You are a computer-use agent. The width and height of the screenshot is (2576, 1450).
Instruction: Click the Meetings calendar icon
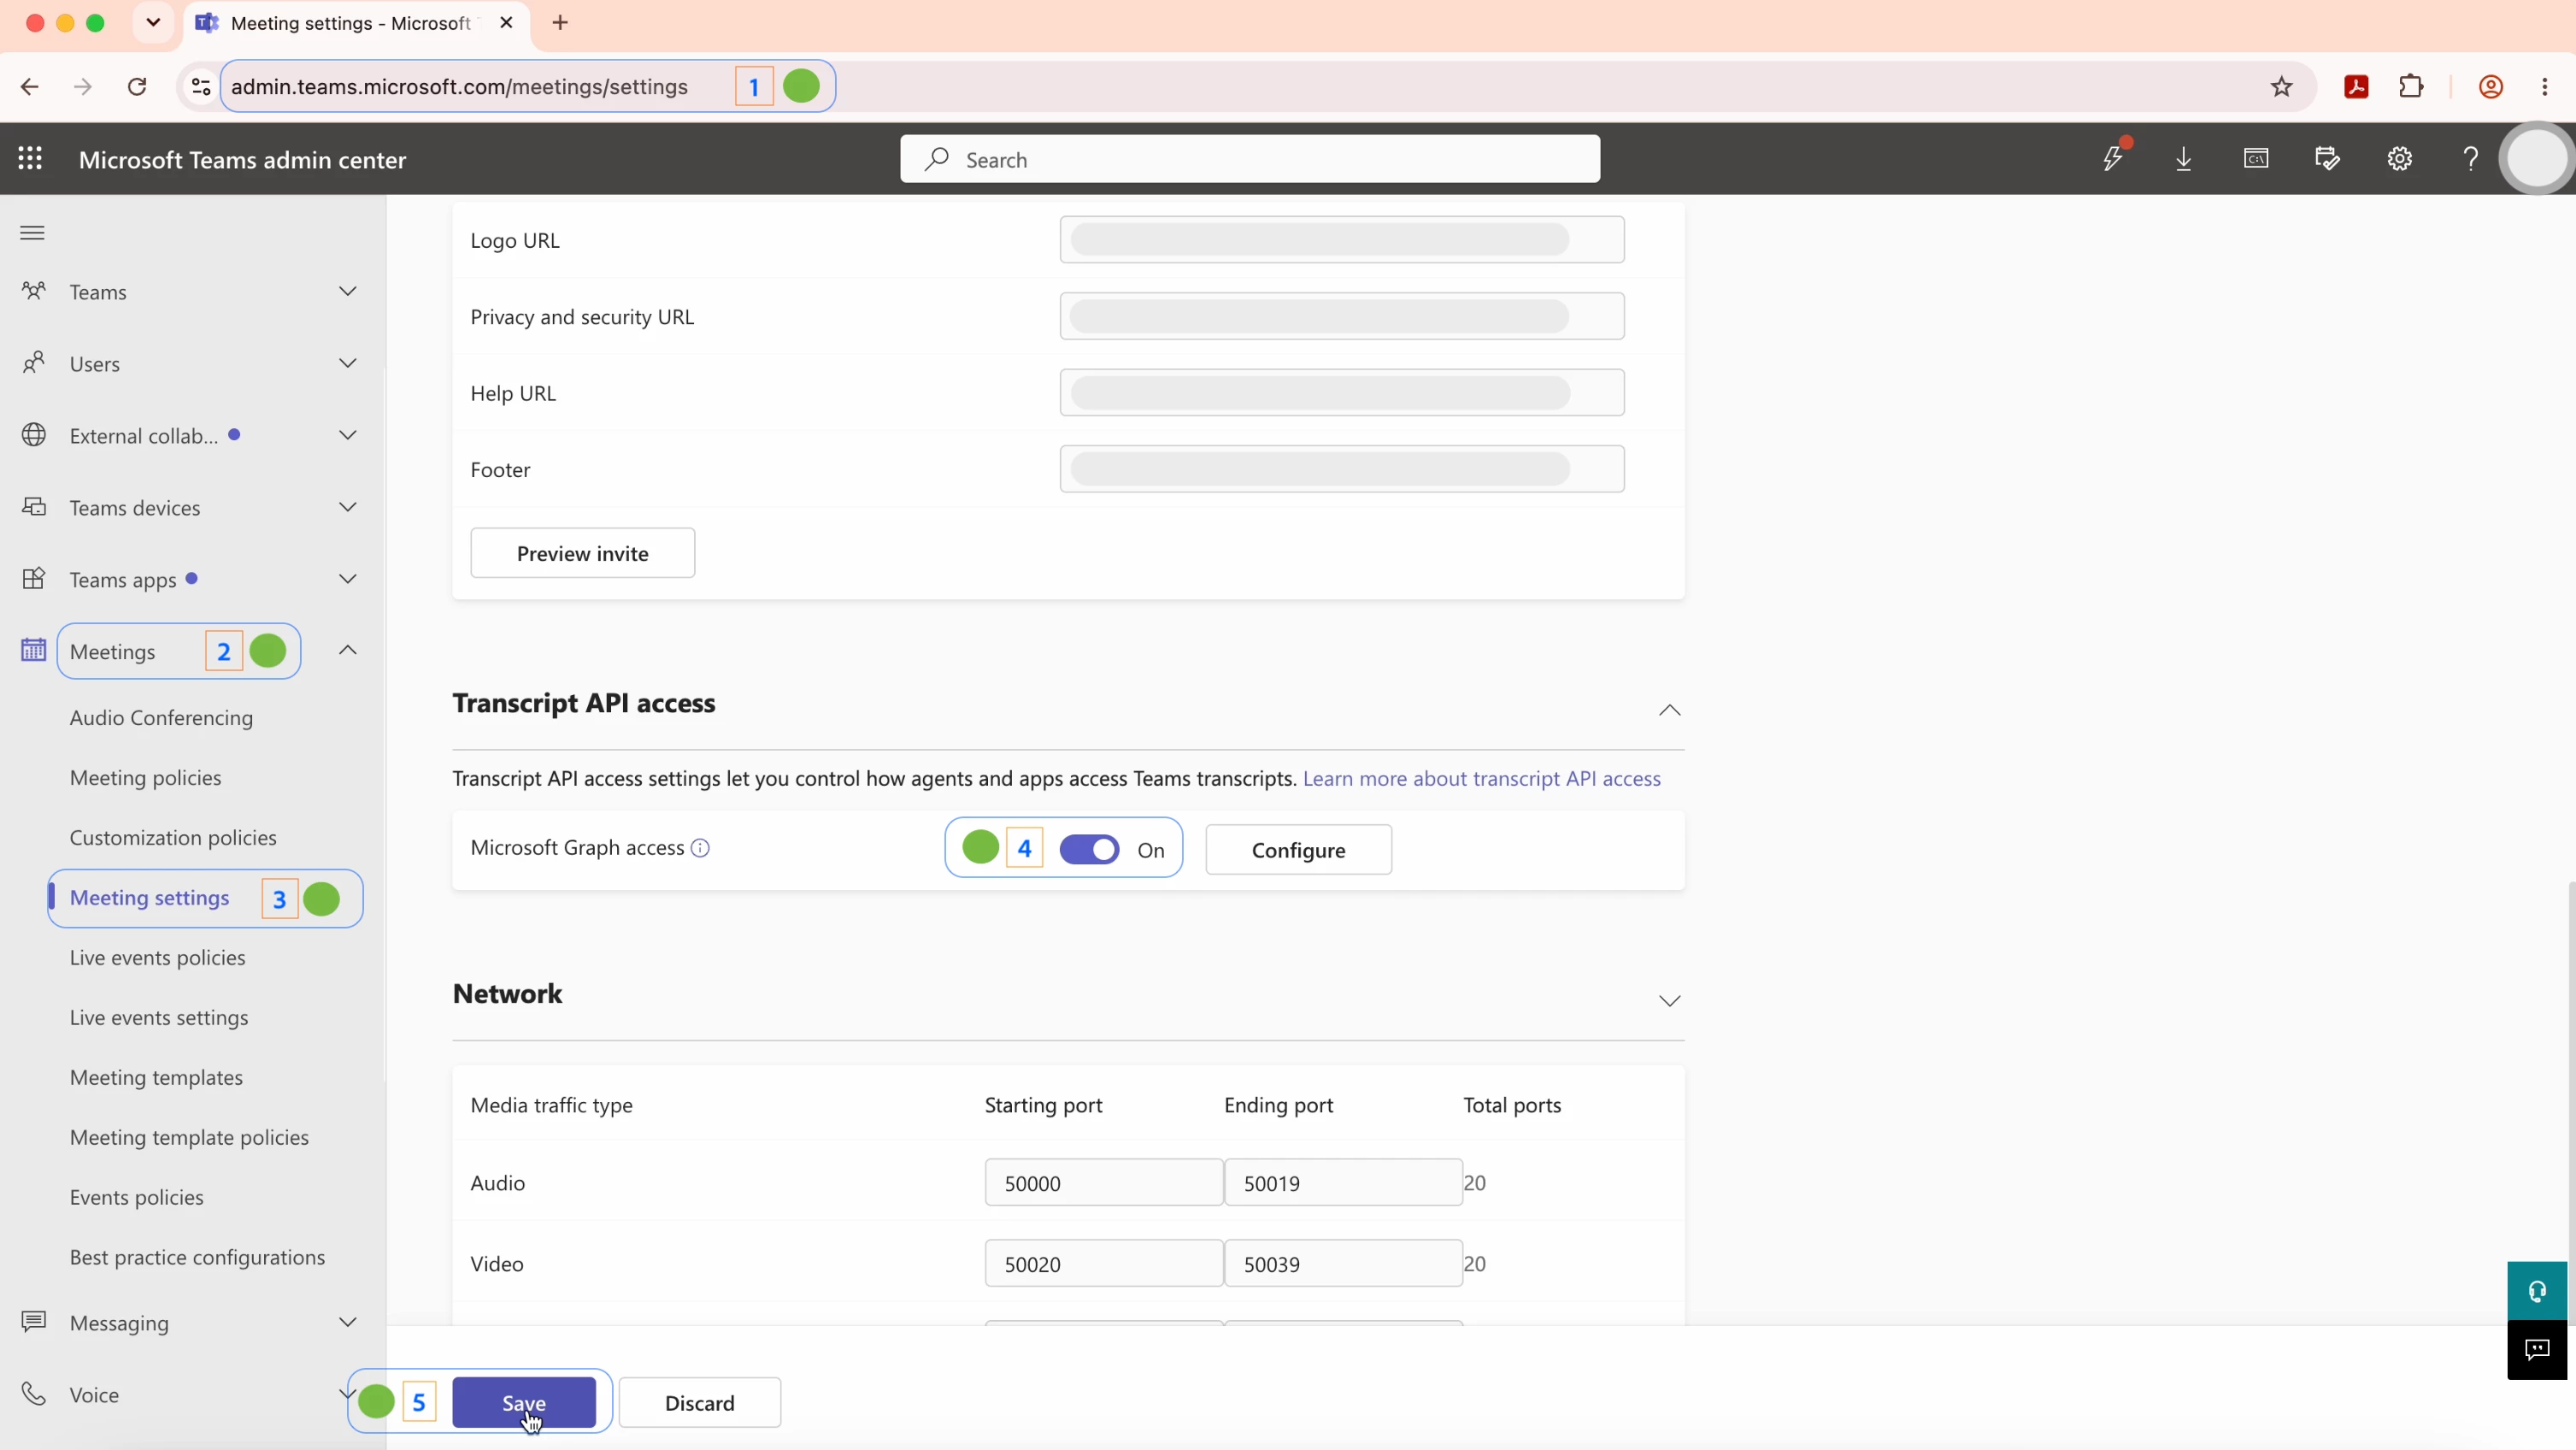pyautogui.click(x=34, y=650)
